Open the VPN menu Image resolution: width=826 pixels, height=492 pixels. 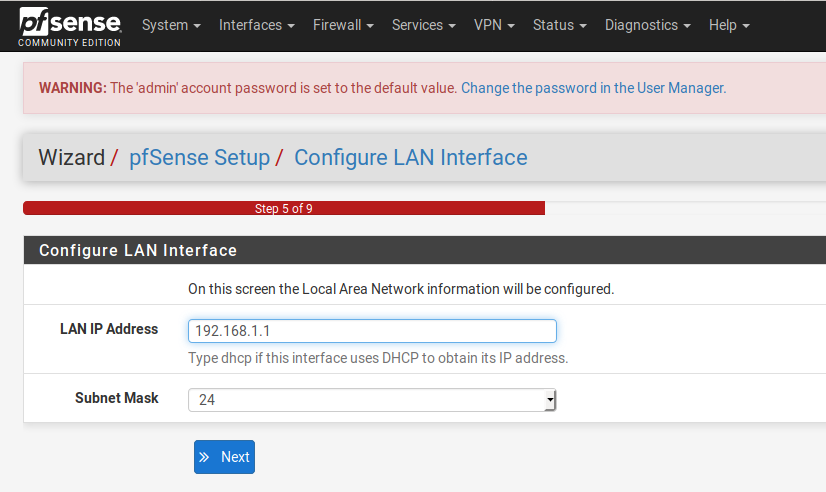coord(494,25)
